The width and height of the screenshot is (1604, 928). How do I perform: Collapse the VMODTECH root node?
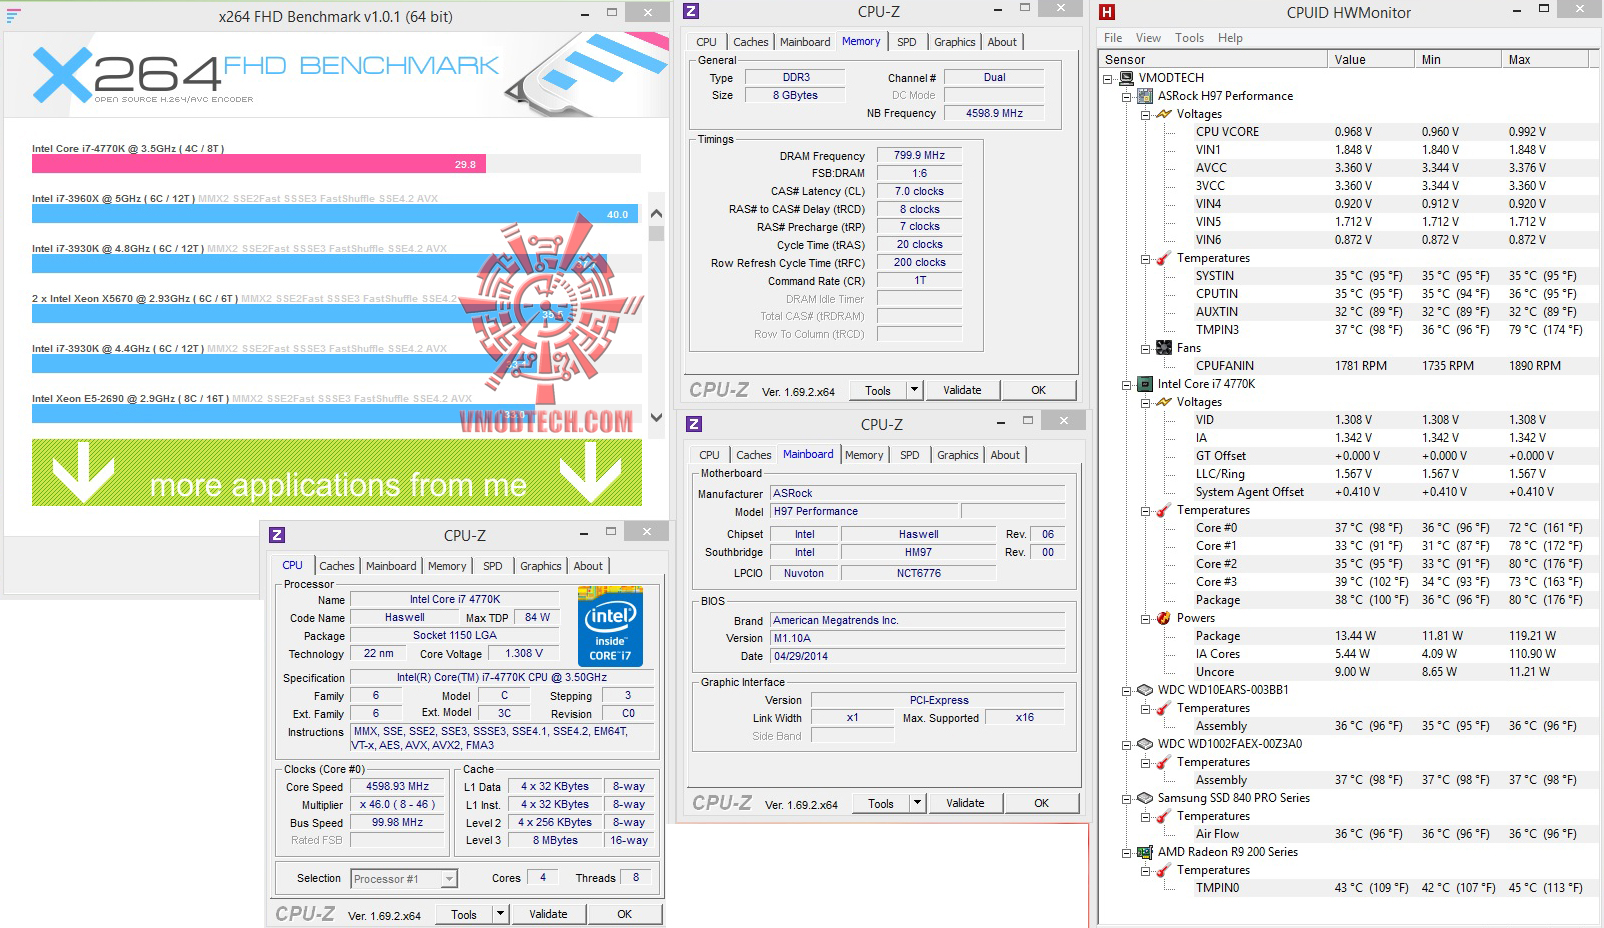[x=1108, y=78]
